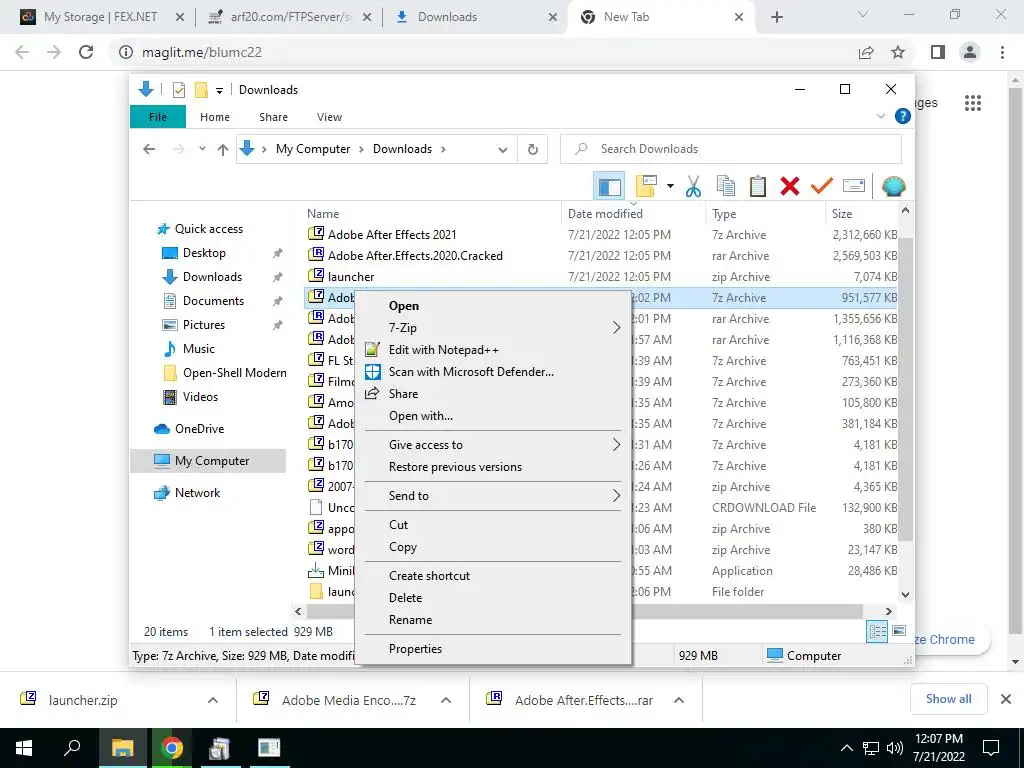The image size is (1024, 768).
Task: Open the View ribbon tab
Action: 329,117
